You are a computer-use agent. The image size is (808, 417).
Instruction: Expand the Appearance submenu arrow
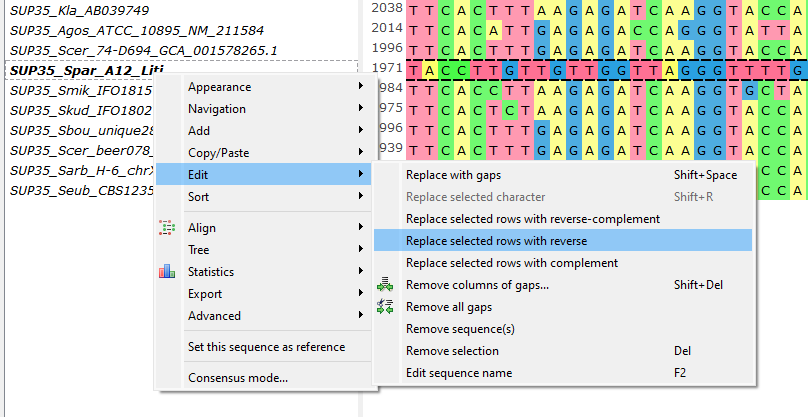pyautogui.click(x=361, y=86)
